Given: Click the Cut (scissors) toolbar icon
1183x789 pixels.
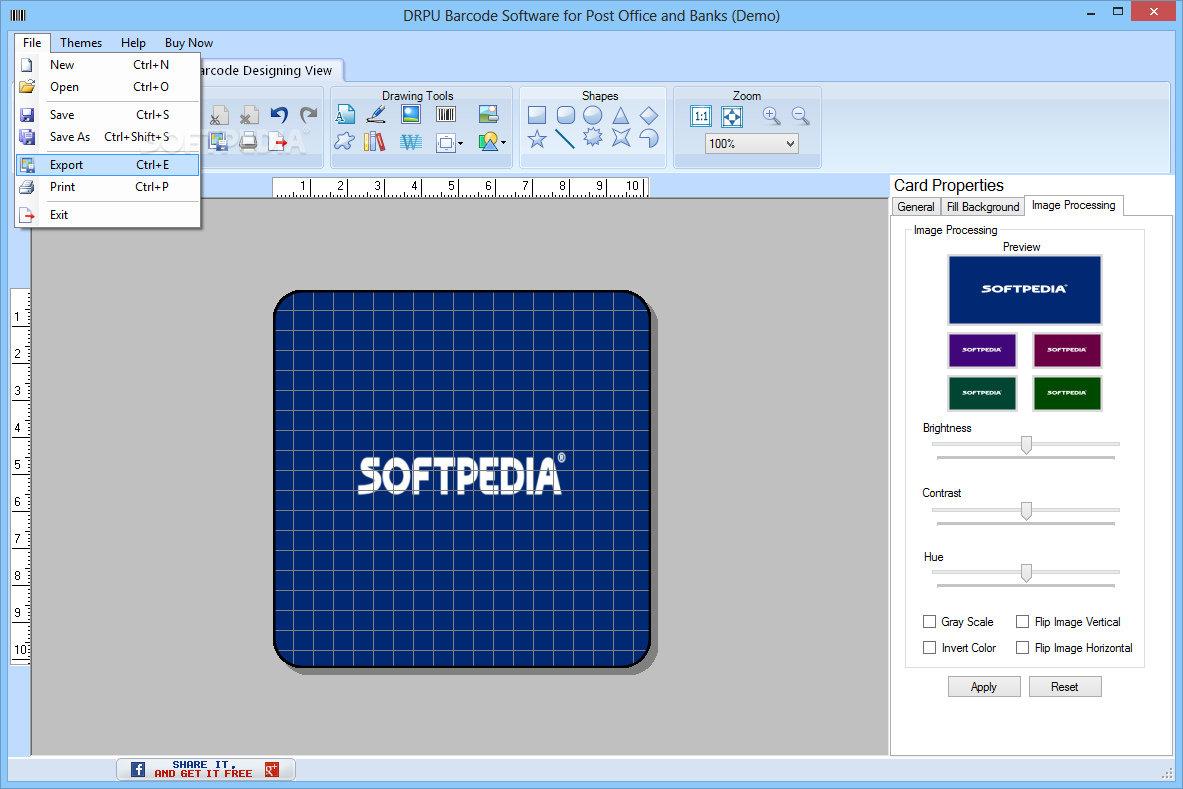Looking at the screenshot, I should (x=219, y=115).
